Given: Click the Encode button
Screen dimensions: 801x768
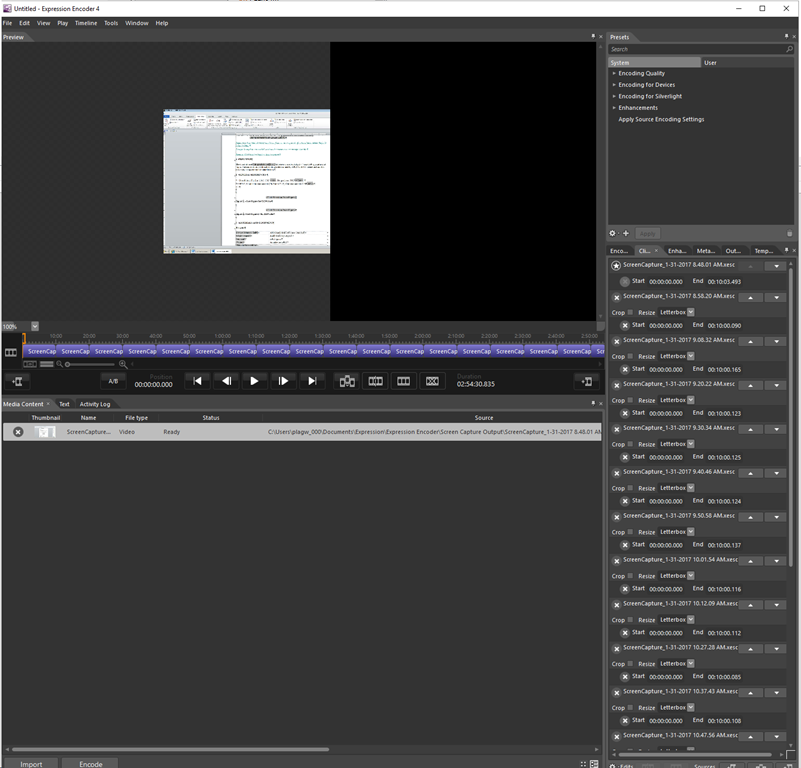Looking at the screenshot, I should tap(91, 764).
